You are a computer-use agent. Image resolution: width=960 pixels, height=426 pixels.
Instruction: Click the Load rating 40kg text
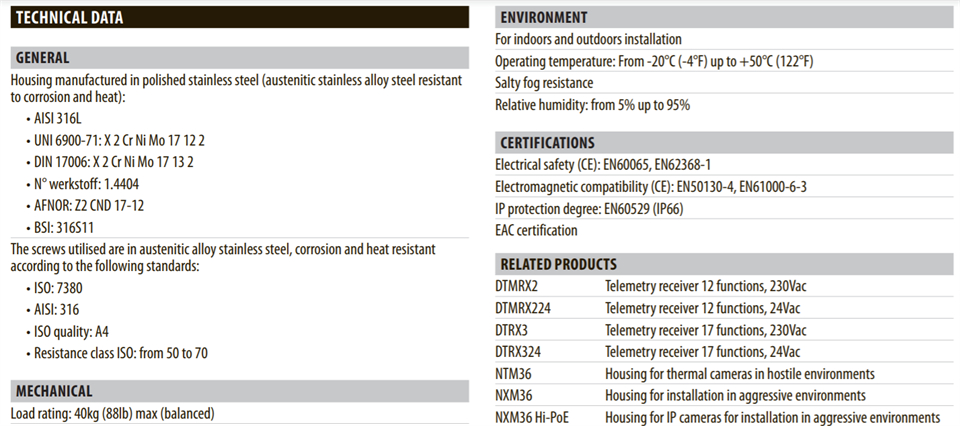(x=112, y=413)
